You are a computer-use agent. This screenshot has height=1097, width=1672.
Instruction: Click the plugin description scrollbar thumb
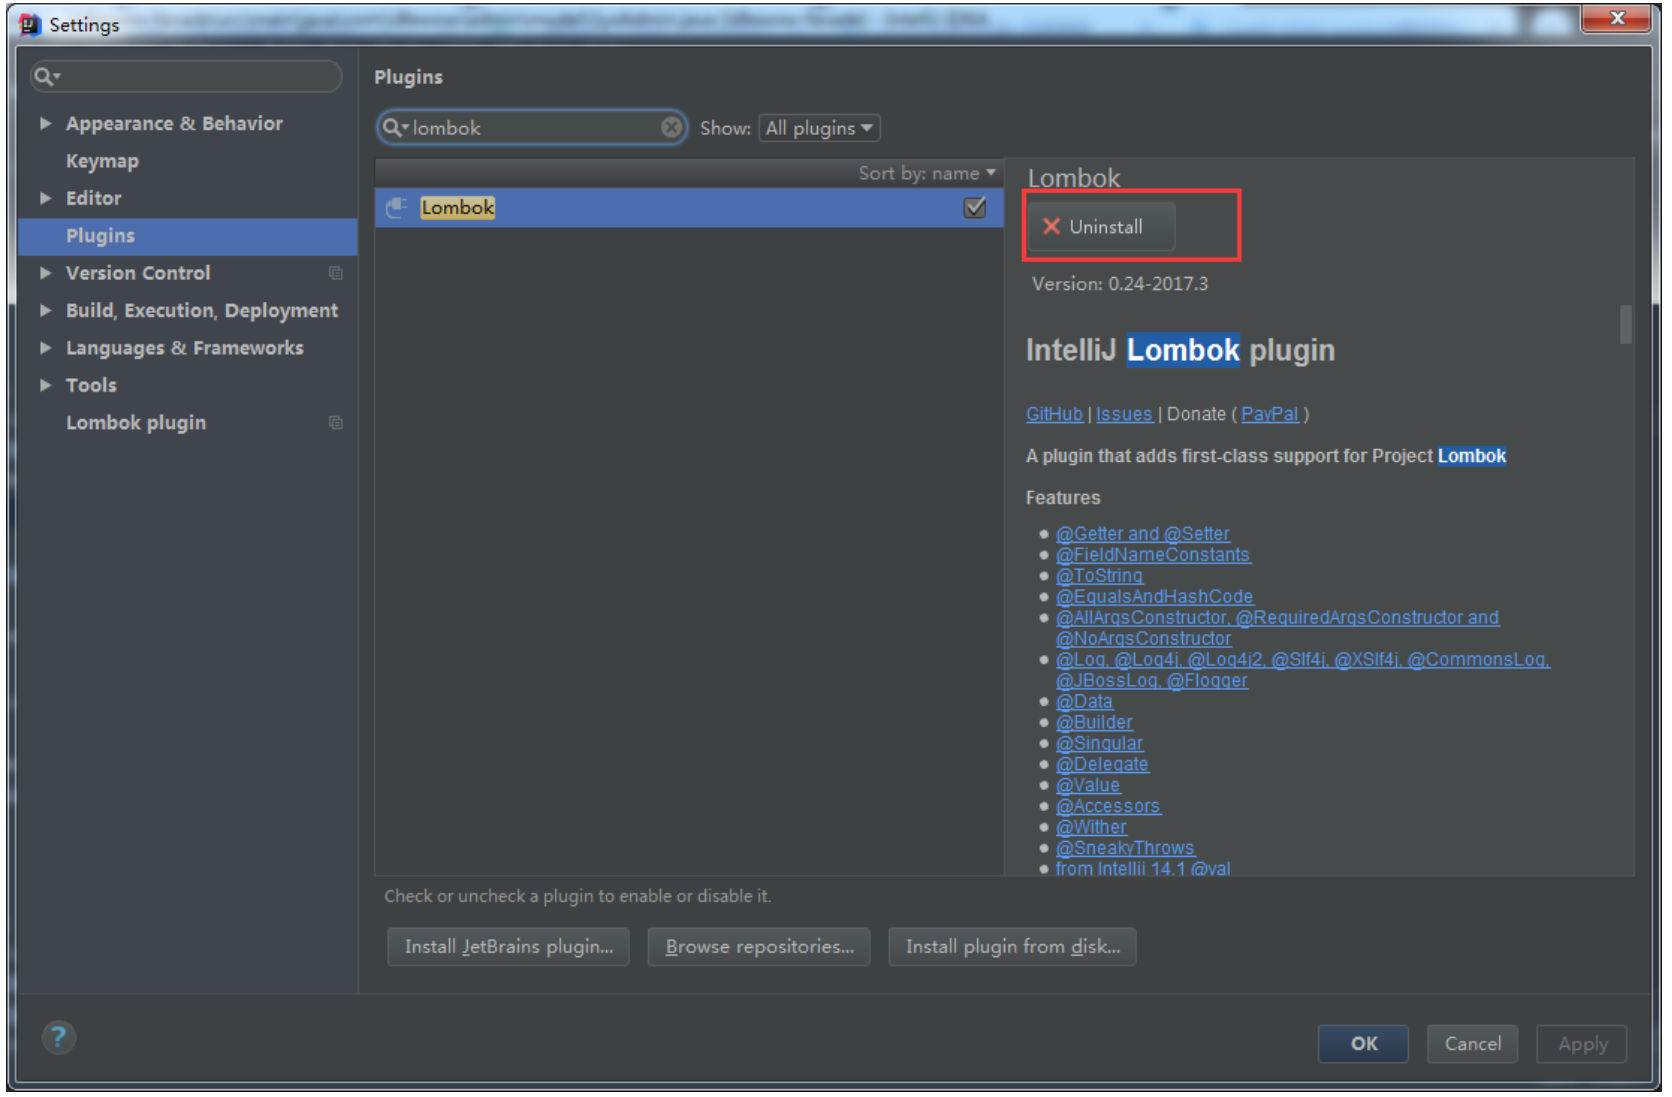[1626, 325]
